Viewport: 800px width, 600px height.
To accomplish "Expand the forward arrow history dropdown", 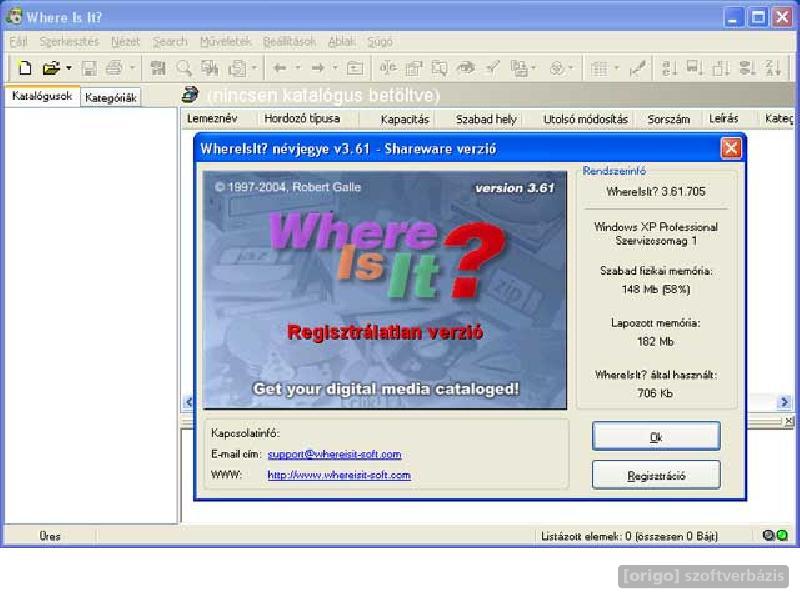I will (335, 67).
